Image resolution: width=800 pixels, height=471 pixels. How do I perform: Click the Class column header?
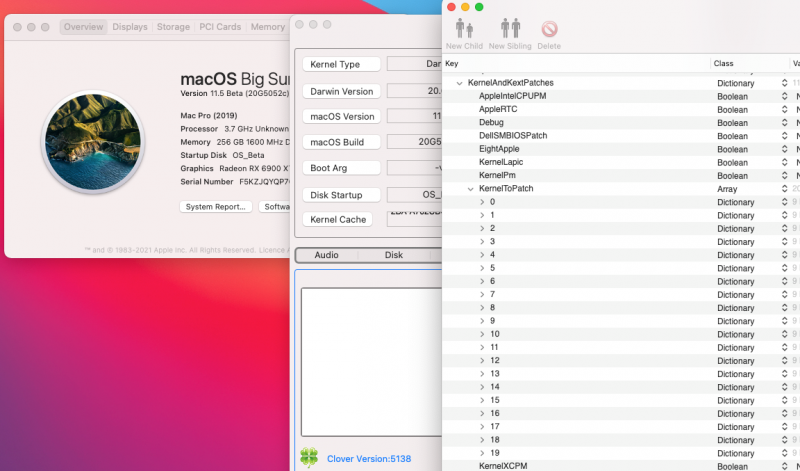point(750,64)
